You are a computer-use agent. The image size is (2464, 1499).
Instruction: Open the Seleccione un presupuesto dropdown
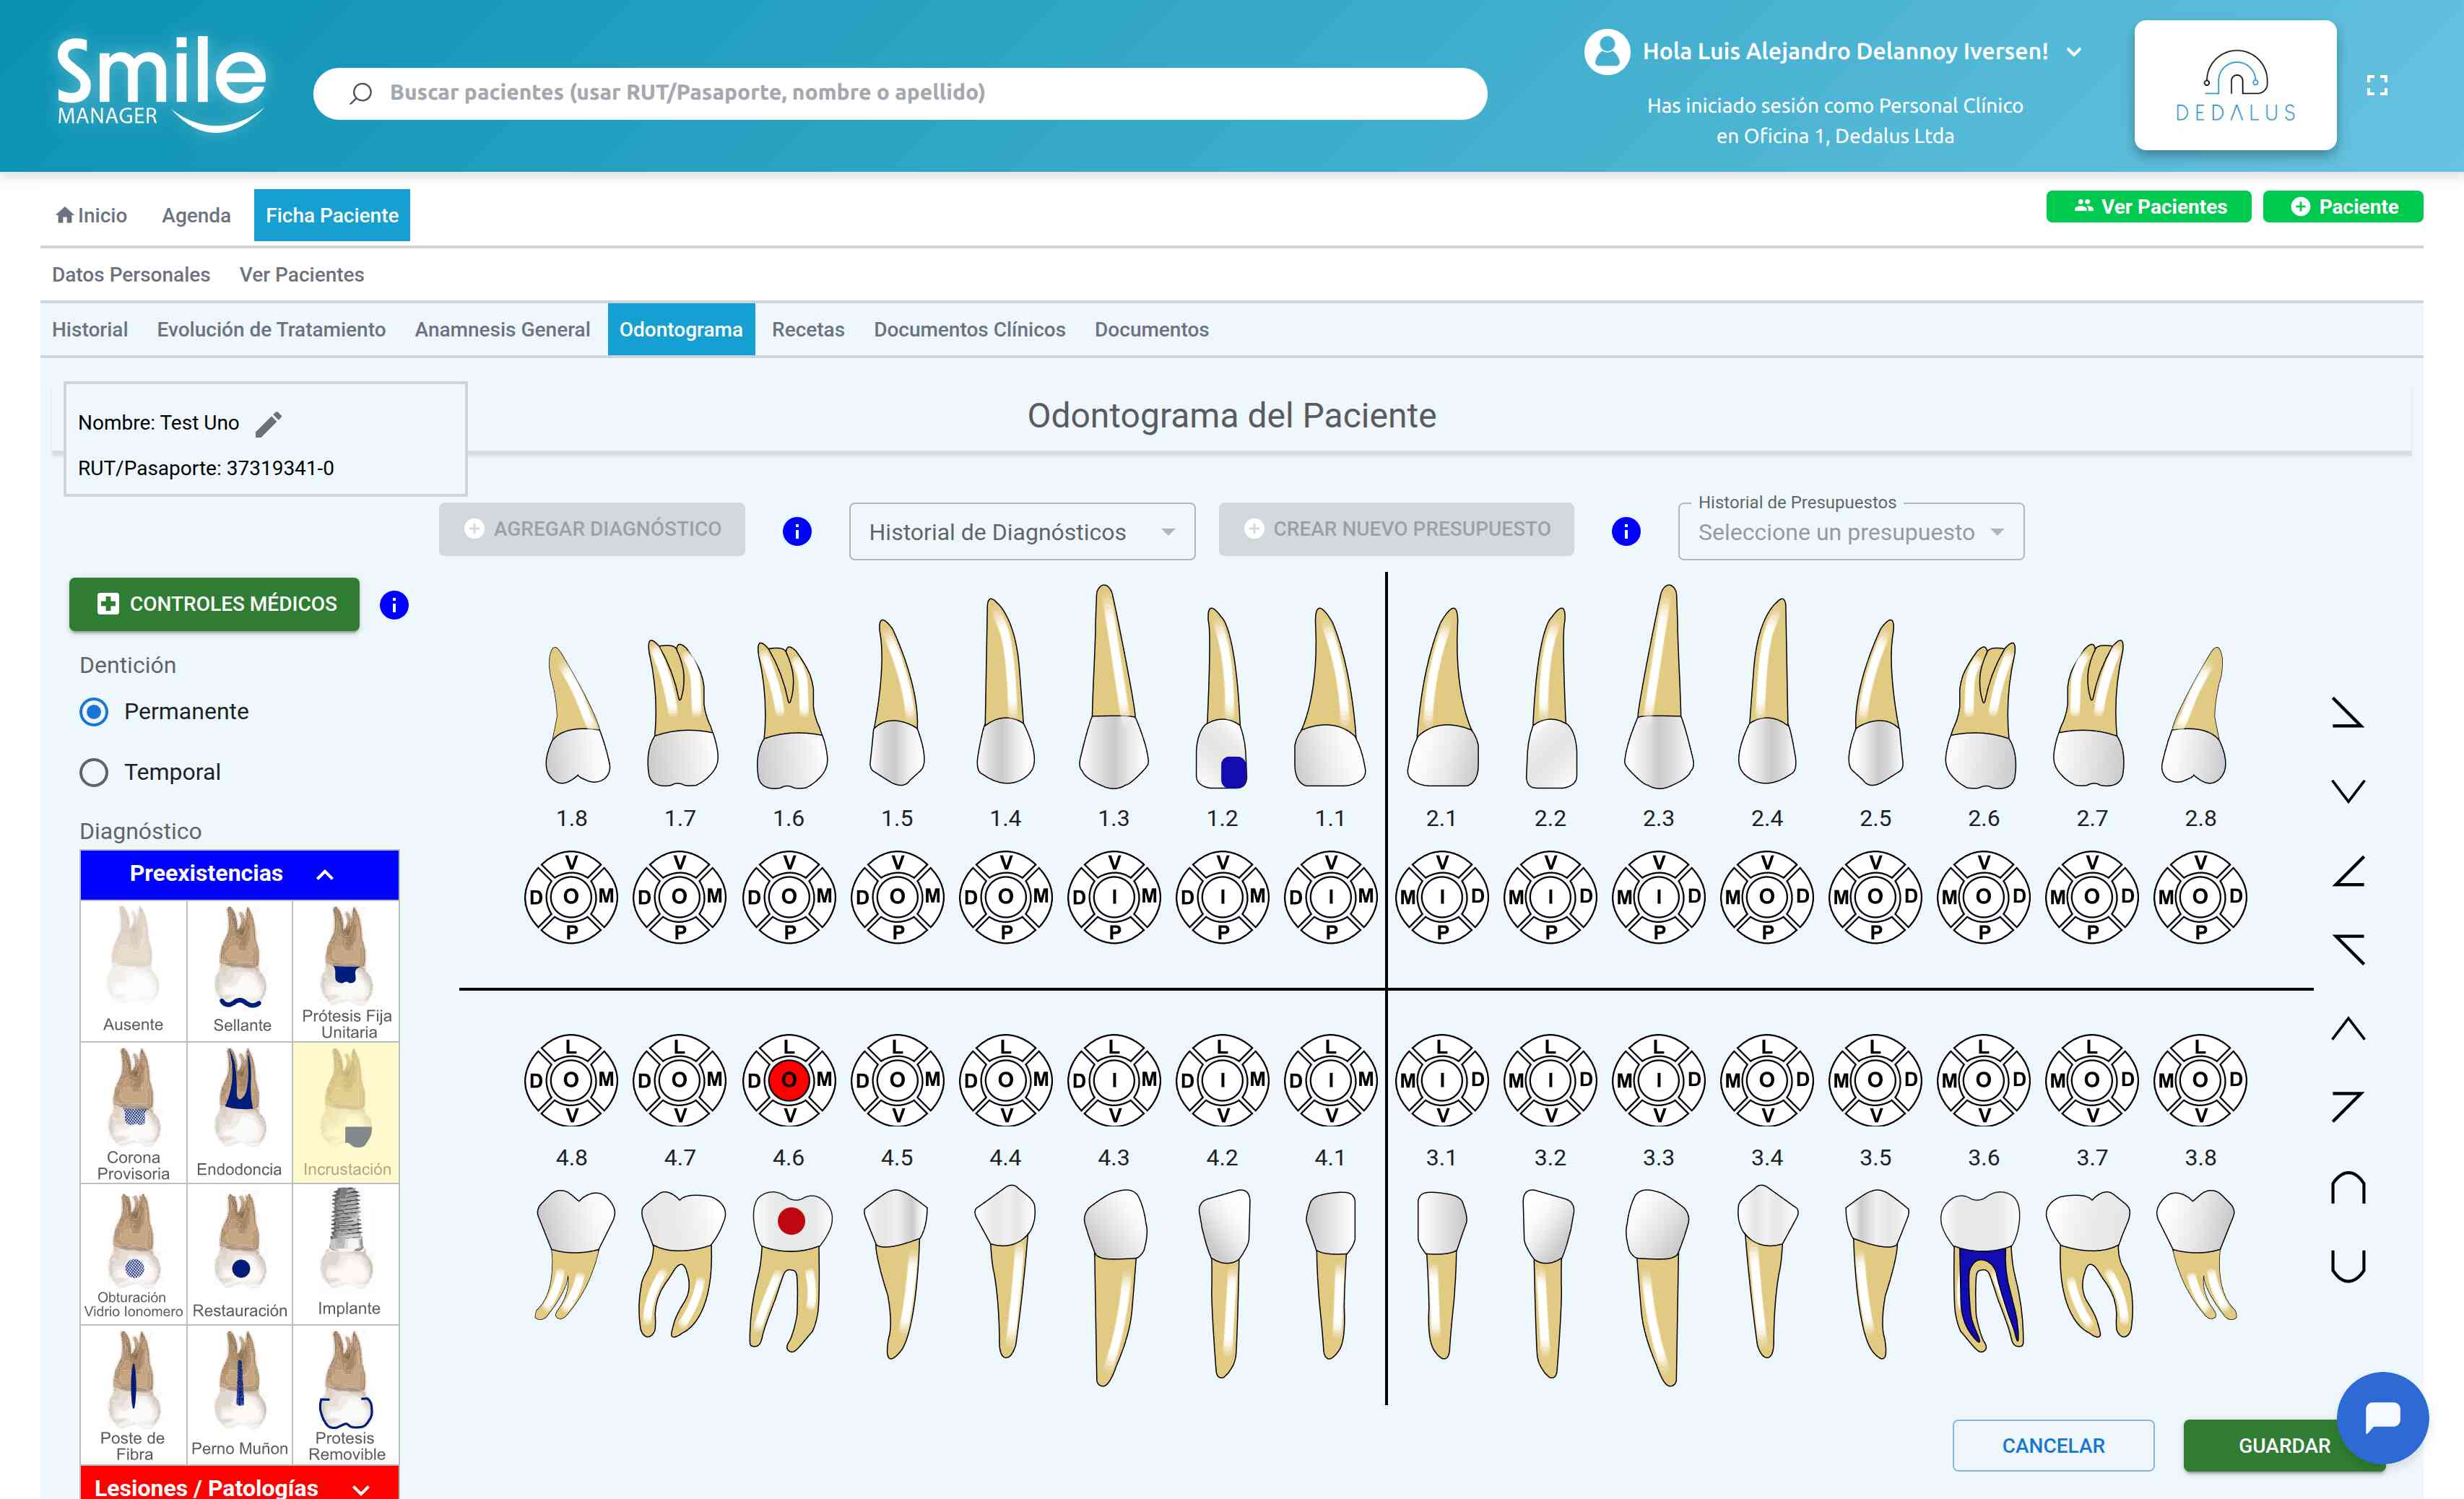[x=1850, y=532]
